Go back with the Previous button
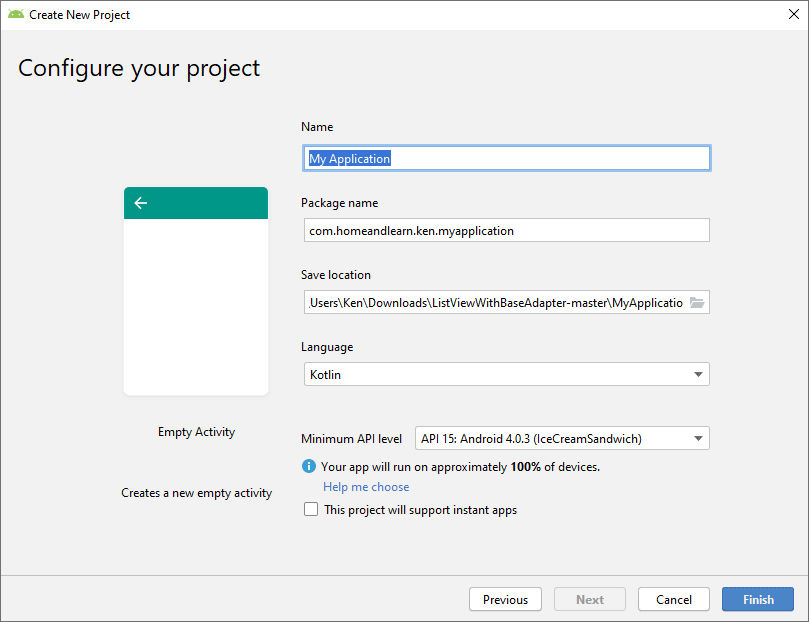 click(x=505, y=599)
